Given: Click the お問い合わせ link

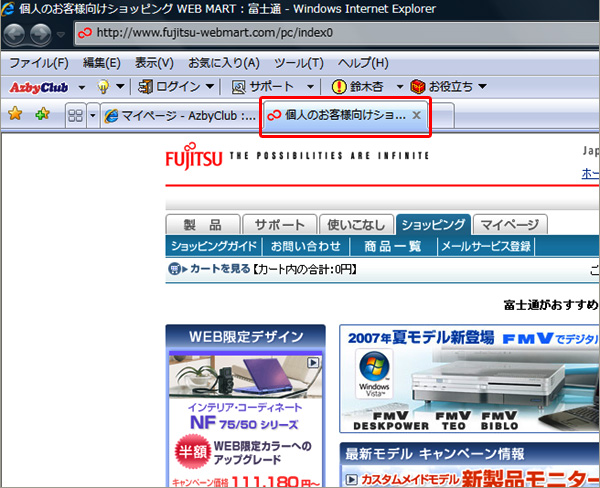Looking at the screenshot, I should 305,246.
